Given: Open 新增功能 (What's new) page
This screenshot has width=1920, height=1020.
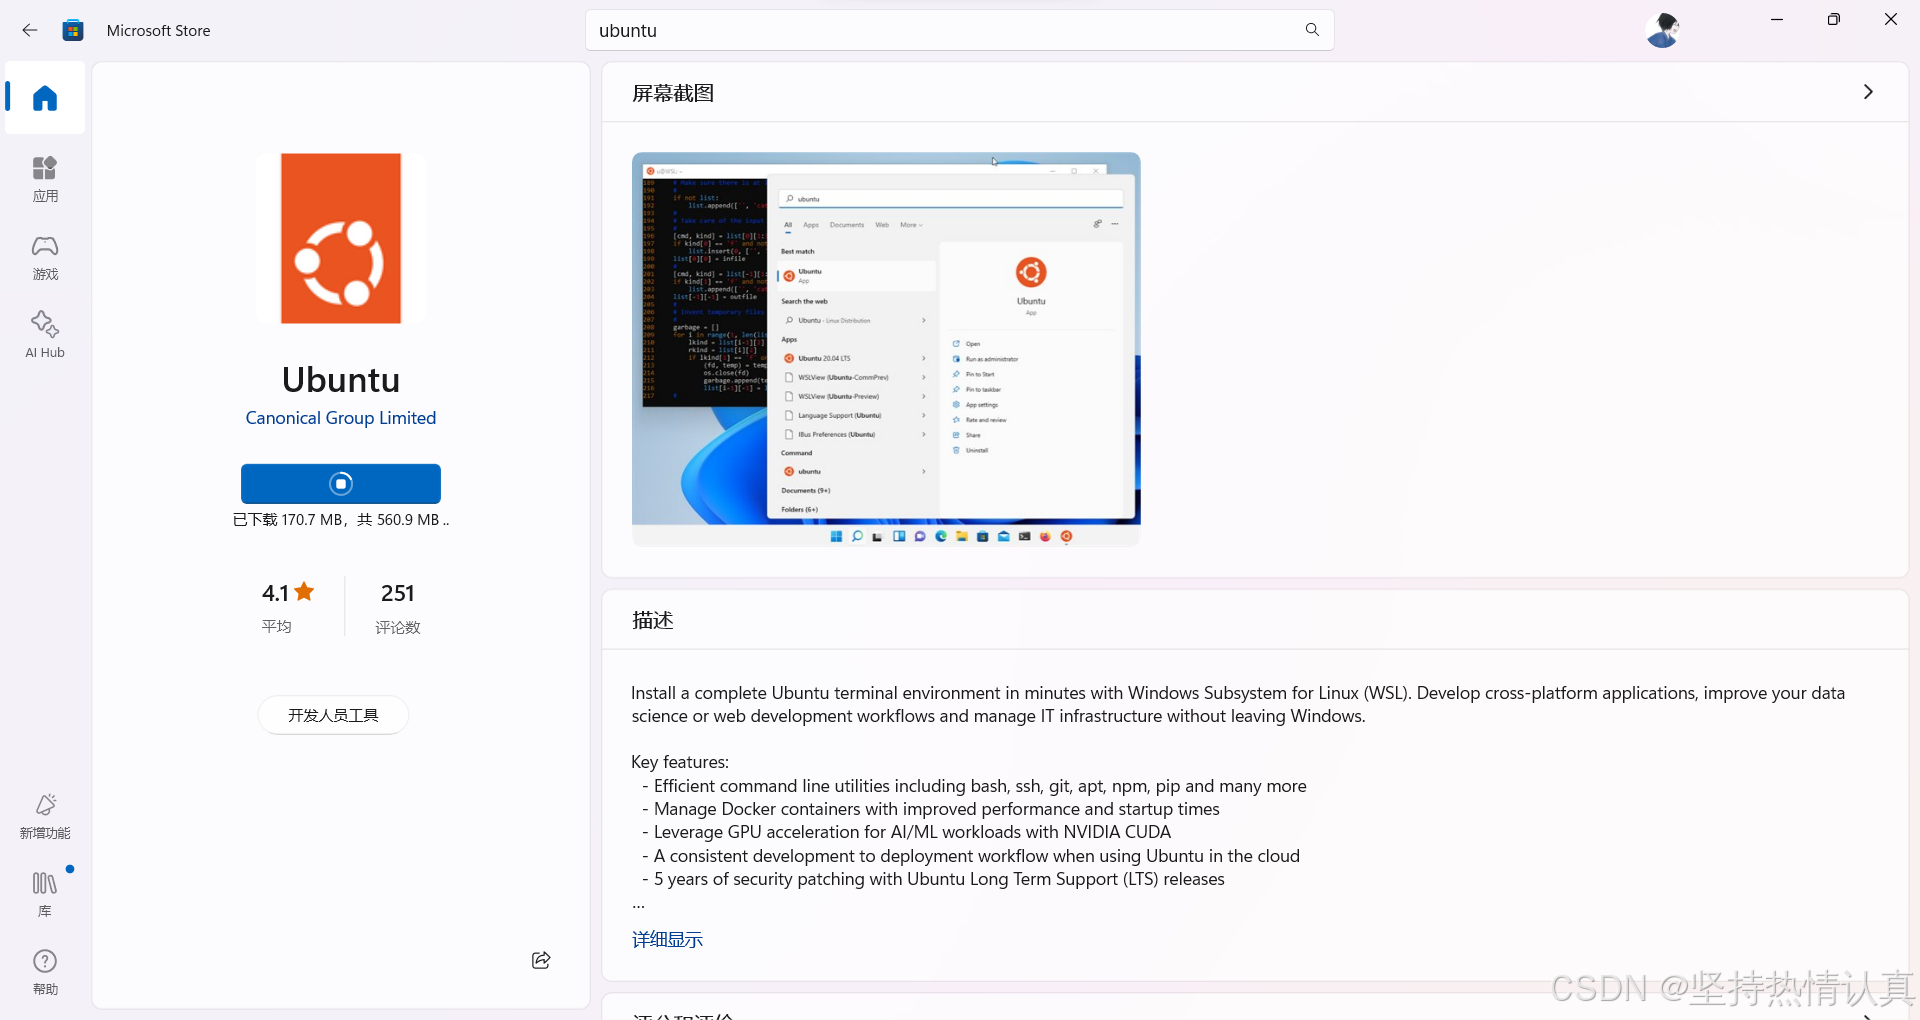Looking at the screenshot, I should pos(45,816).
